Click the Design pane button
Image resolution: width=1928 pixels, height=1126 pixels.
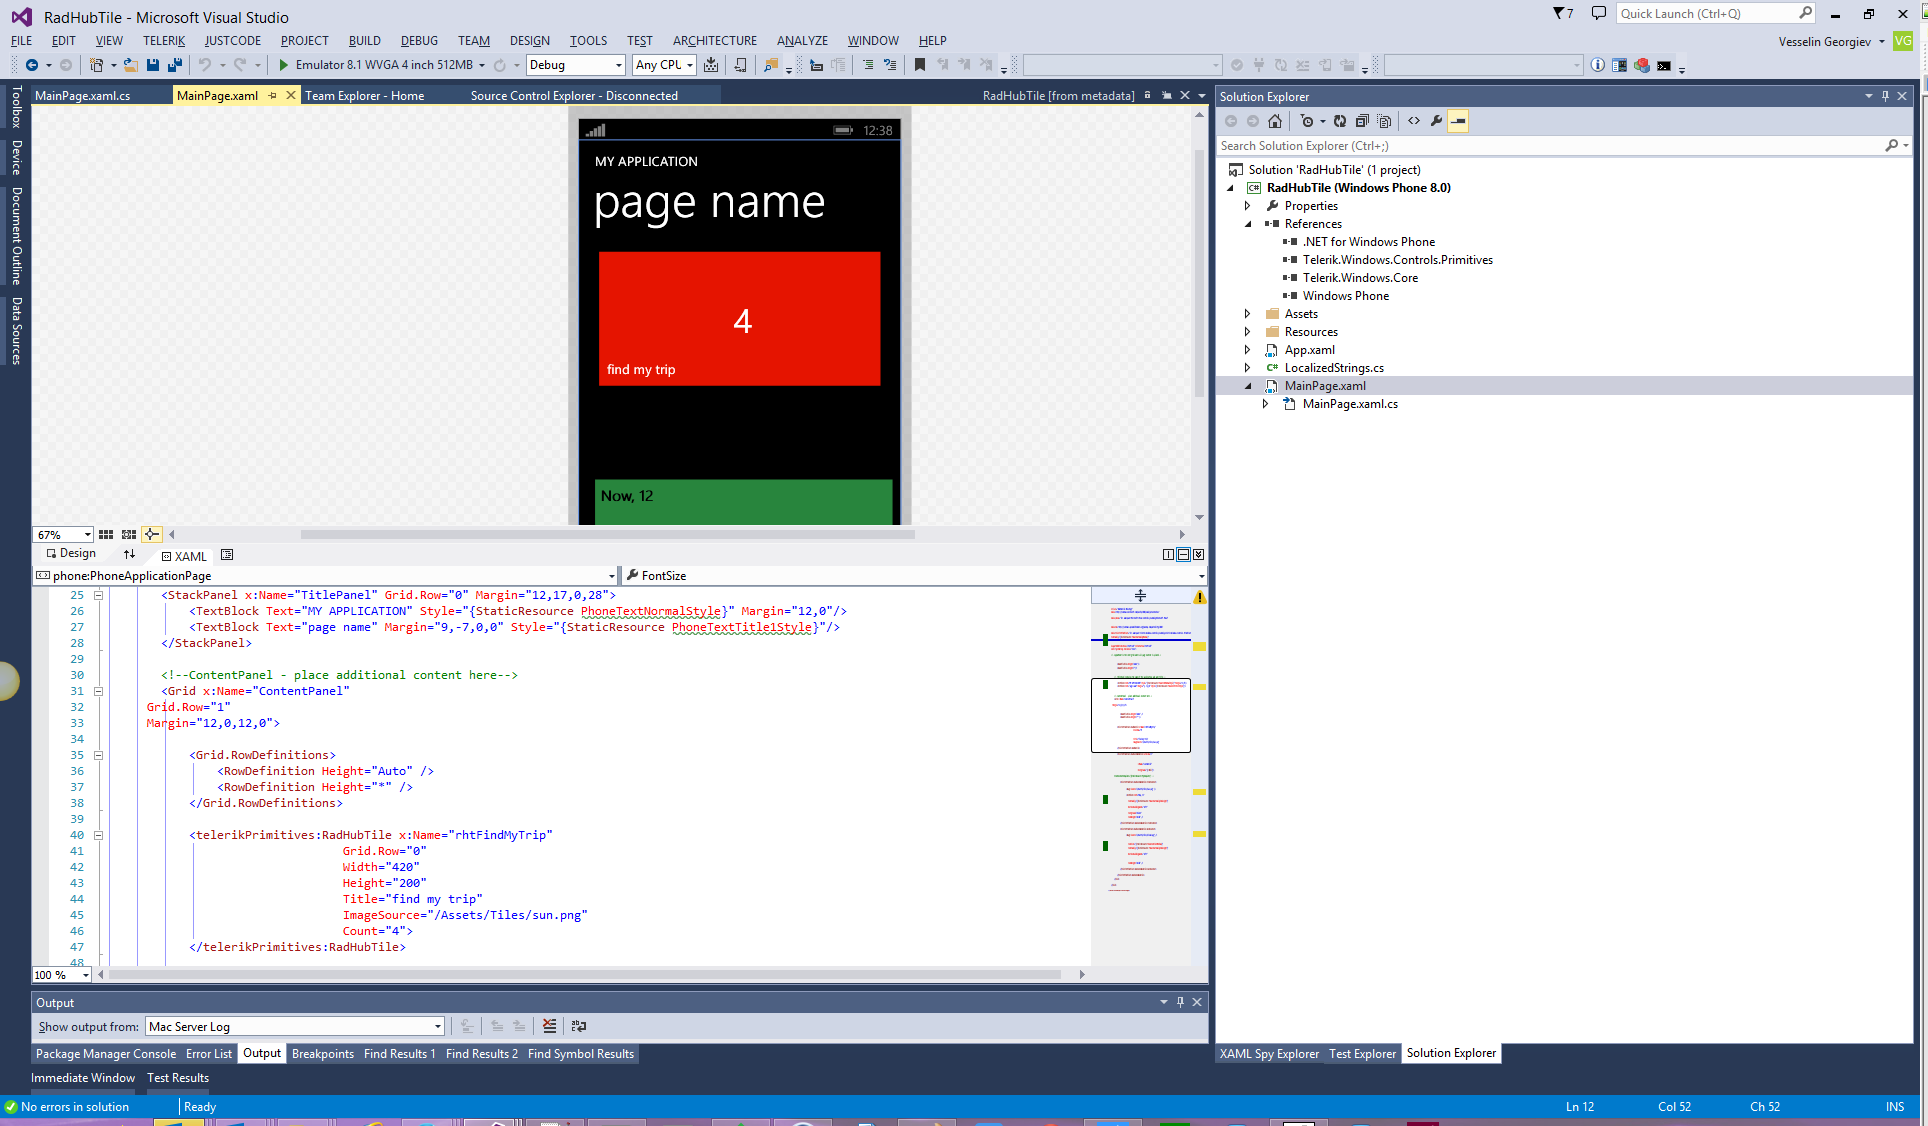[71, 554]
